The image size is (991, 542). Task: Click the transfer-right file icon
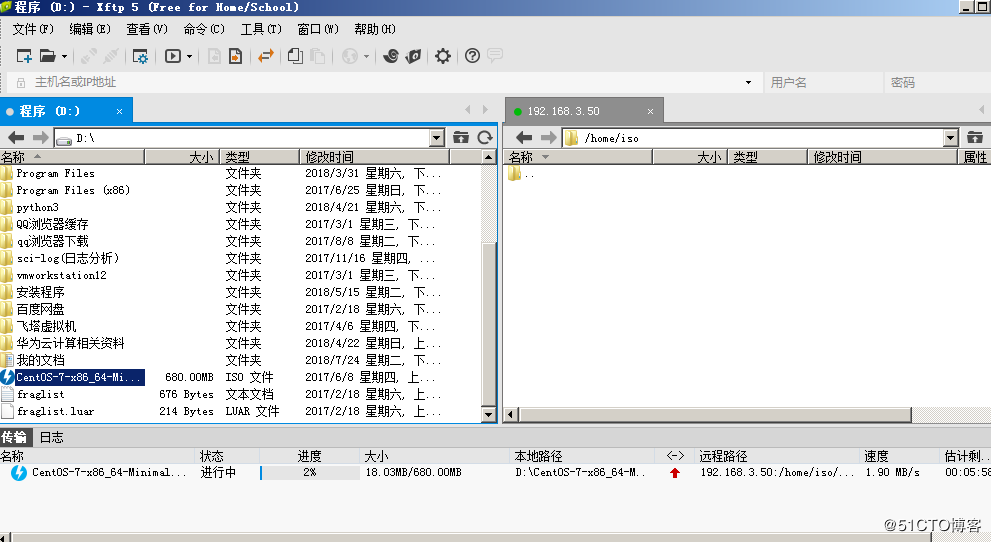tap(235, 56)
